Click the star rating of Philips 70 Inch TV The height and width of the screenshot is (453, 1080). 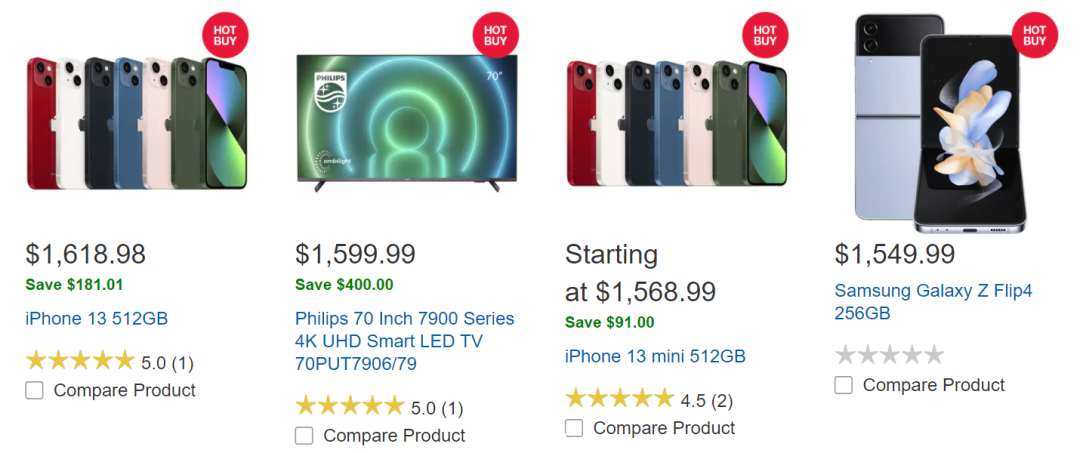[x=350, y=406]
